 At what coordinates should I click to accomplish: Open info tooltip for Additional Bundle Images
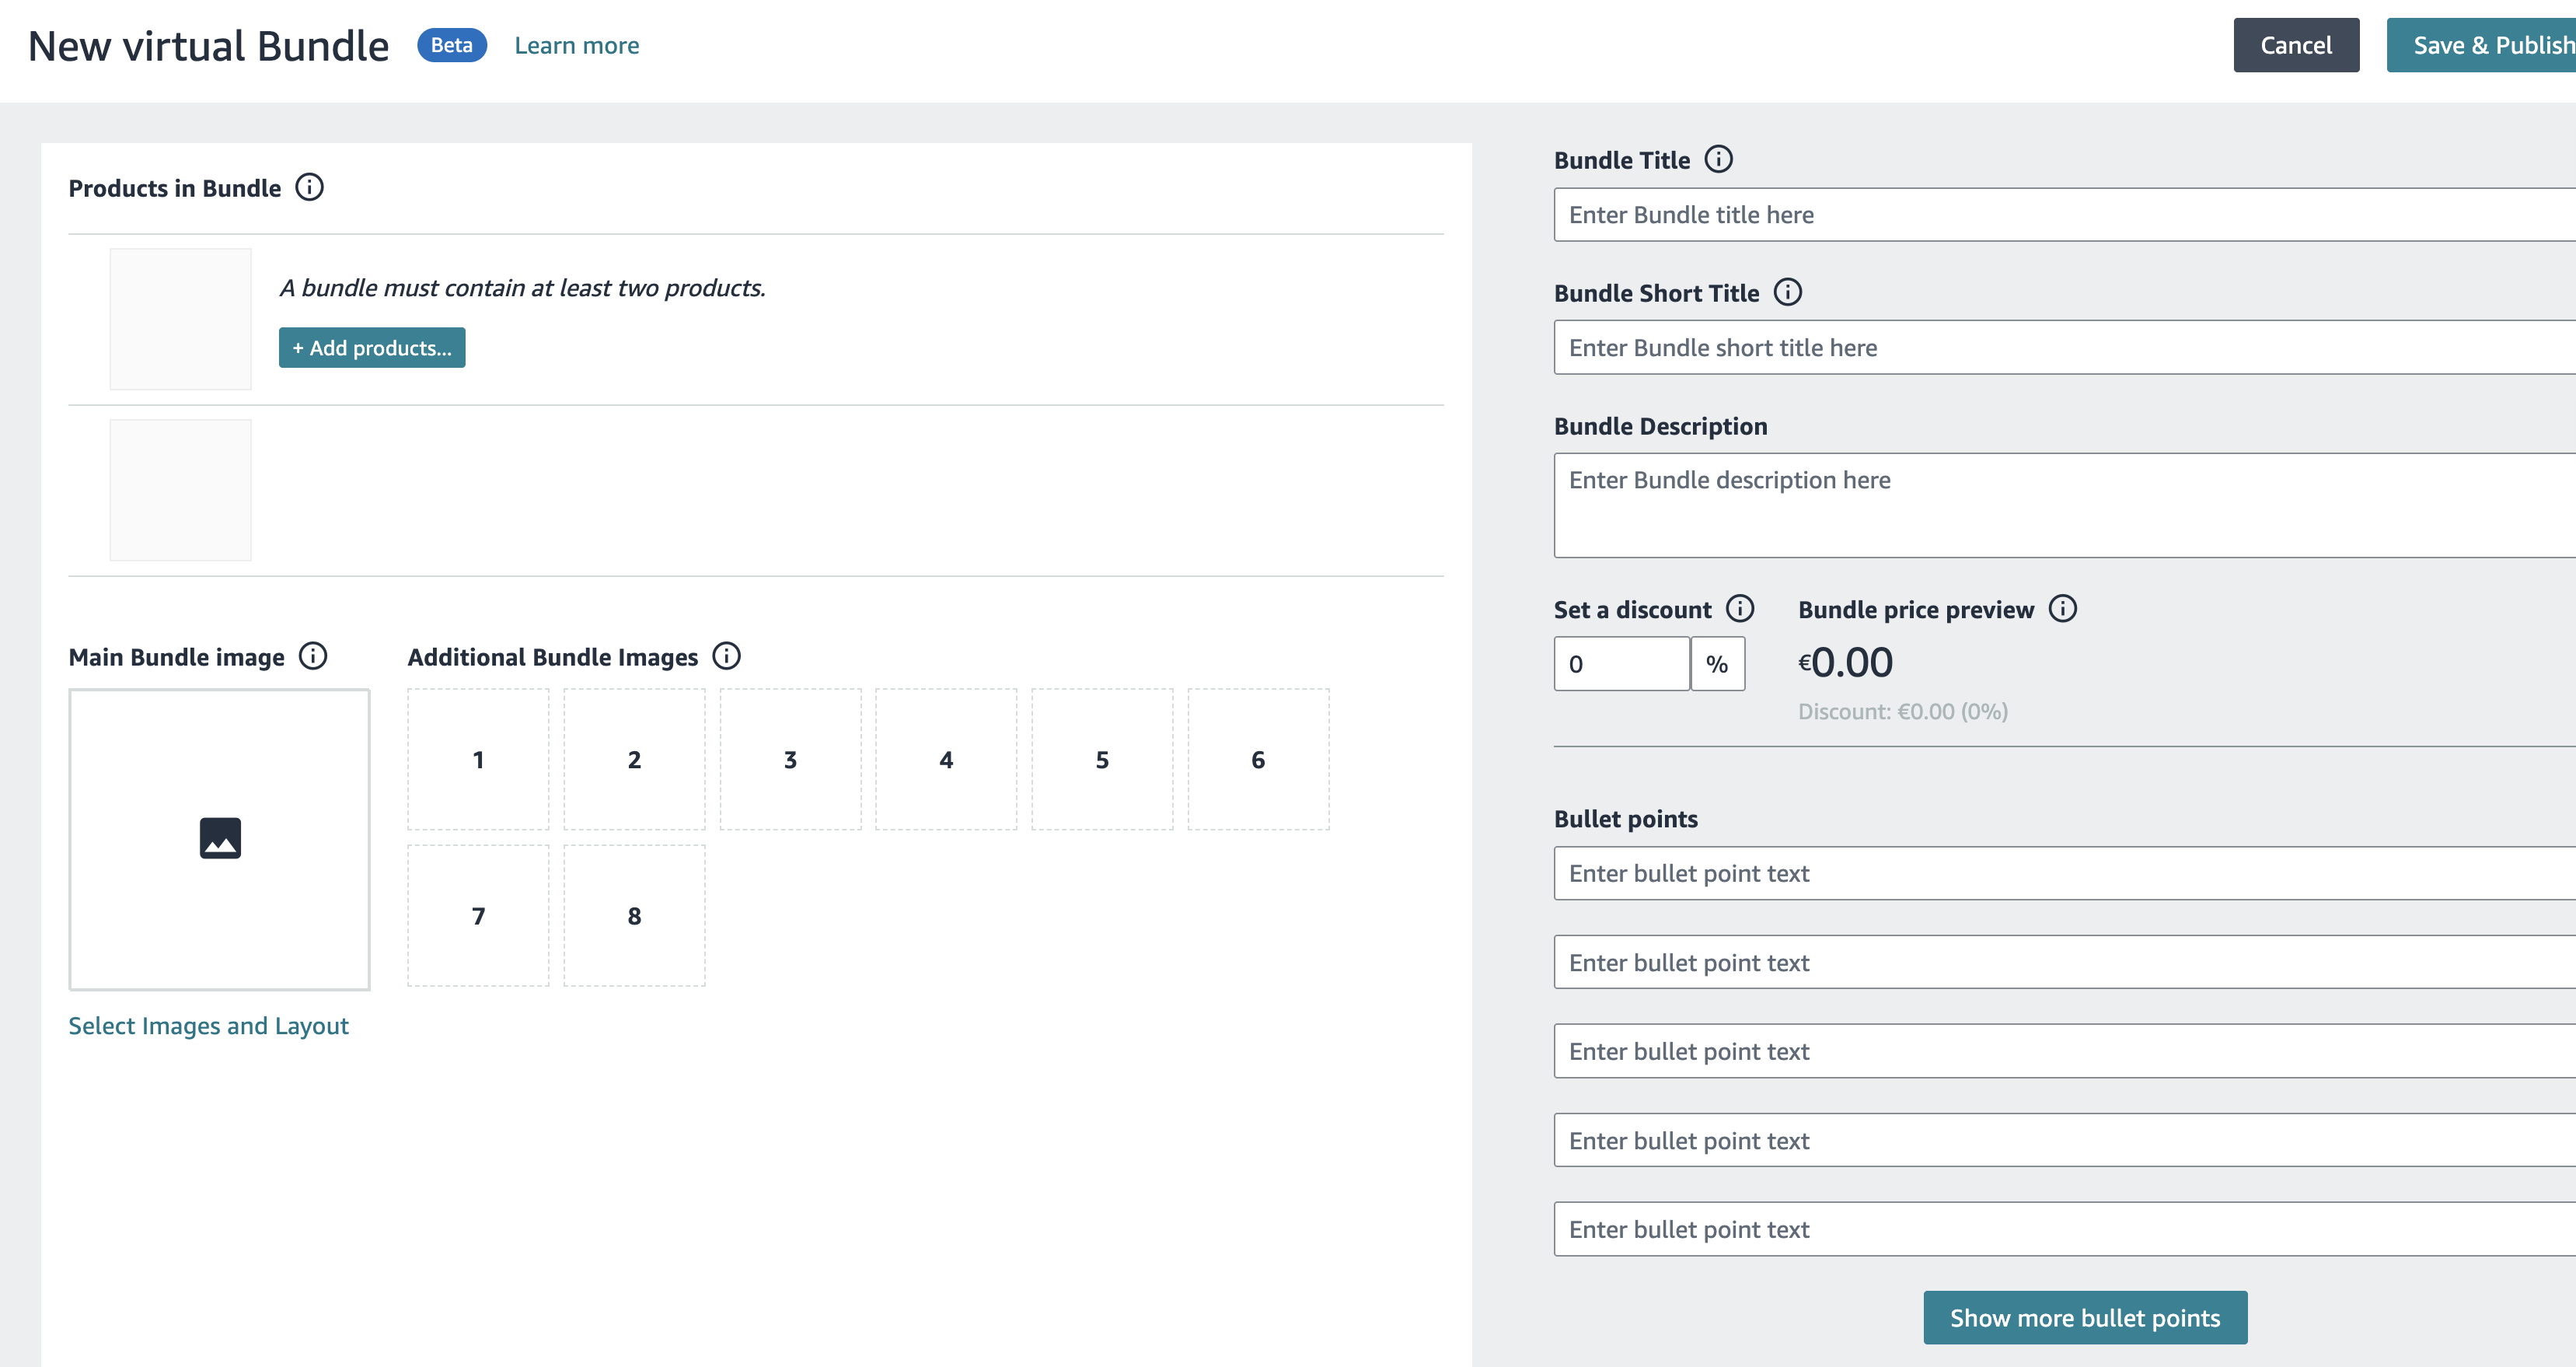coord(726,656)
